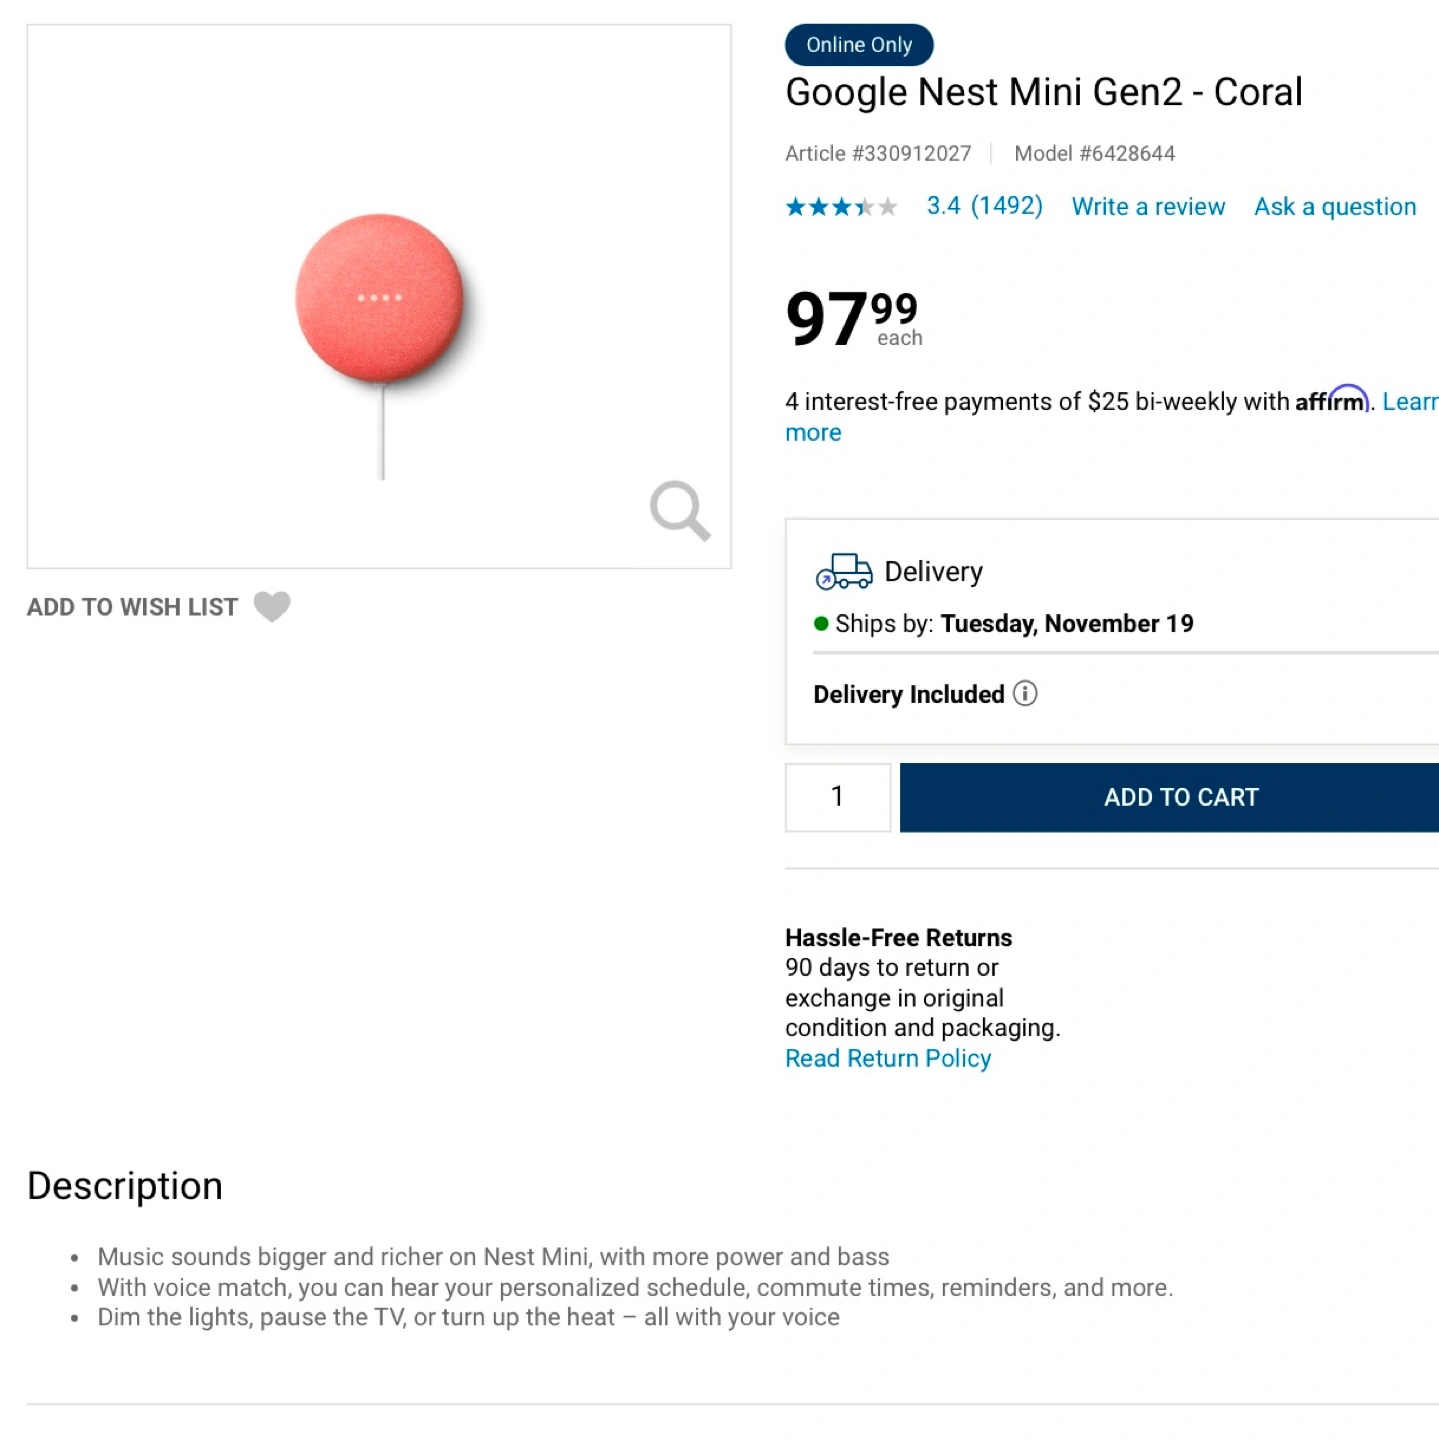Click the Google Nest Mini Gen2 title
The image size is (1439, 1440).
[1044, 92]
